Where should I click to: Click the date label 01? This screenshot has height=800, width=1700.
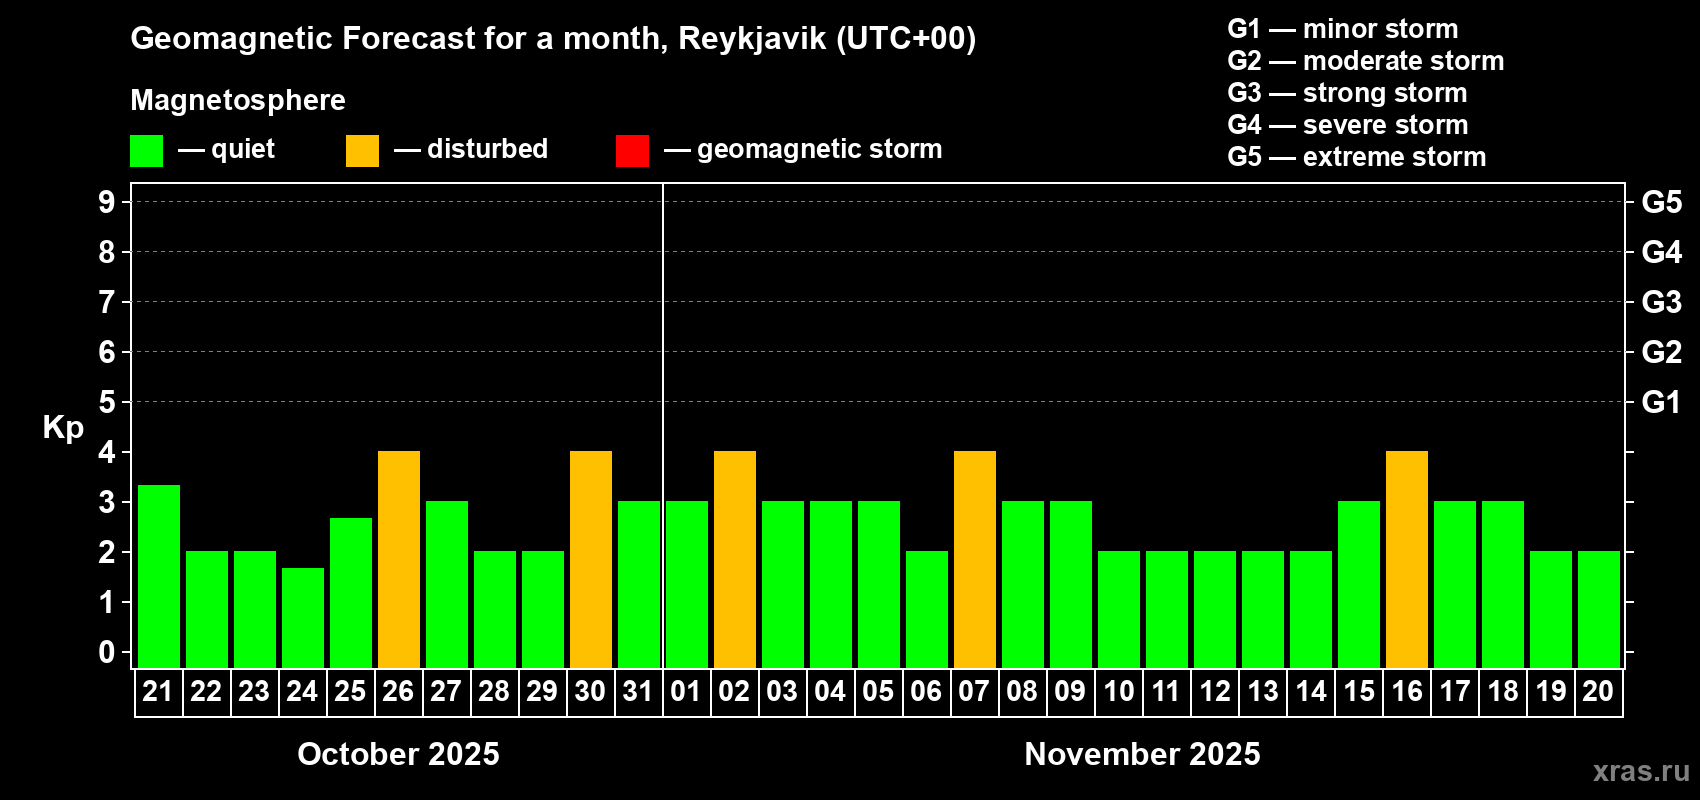tap(686, 691)
